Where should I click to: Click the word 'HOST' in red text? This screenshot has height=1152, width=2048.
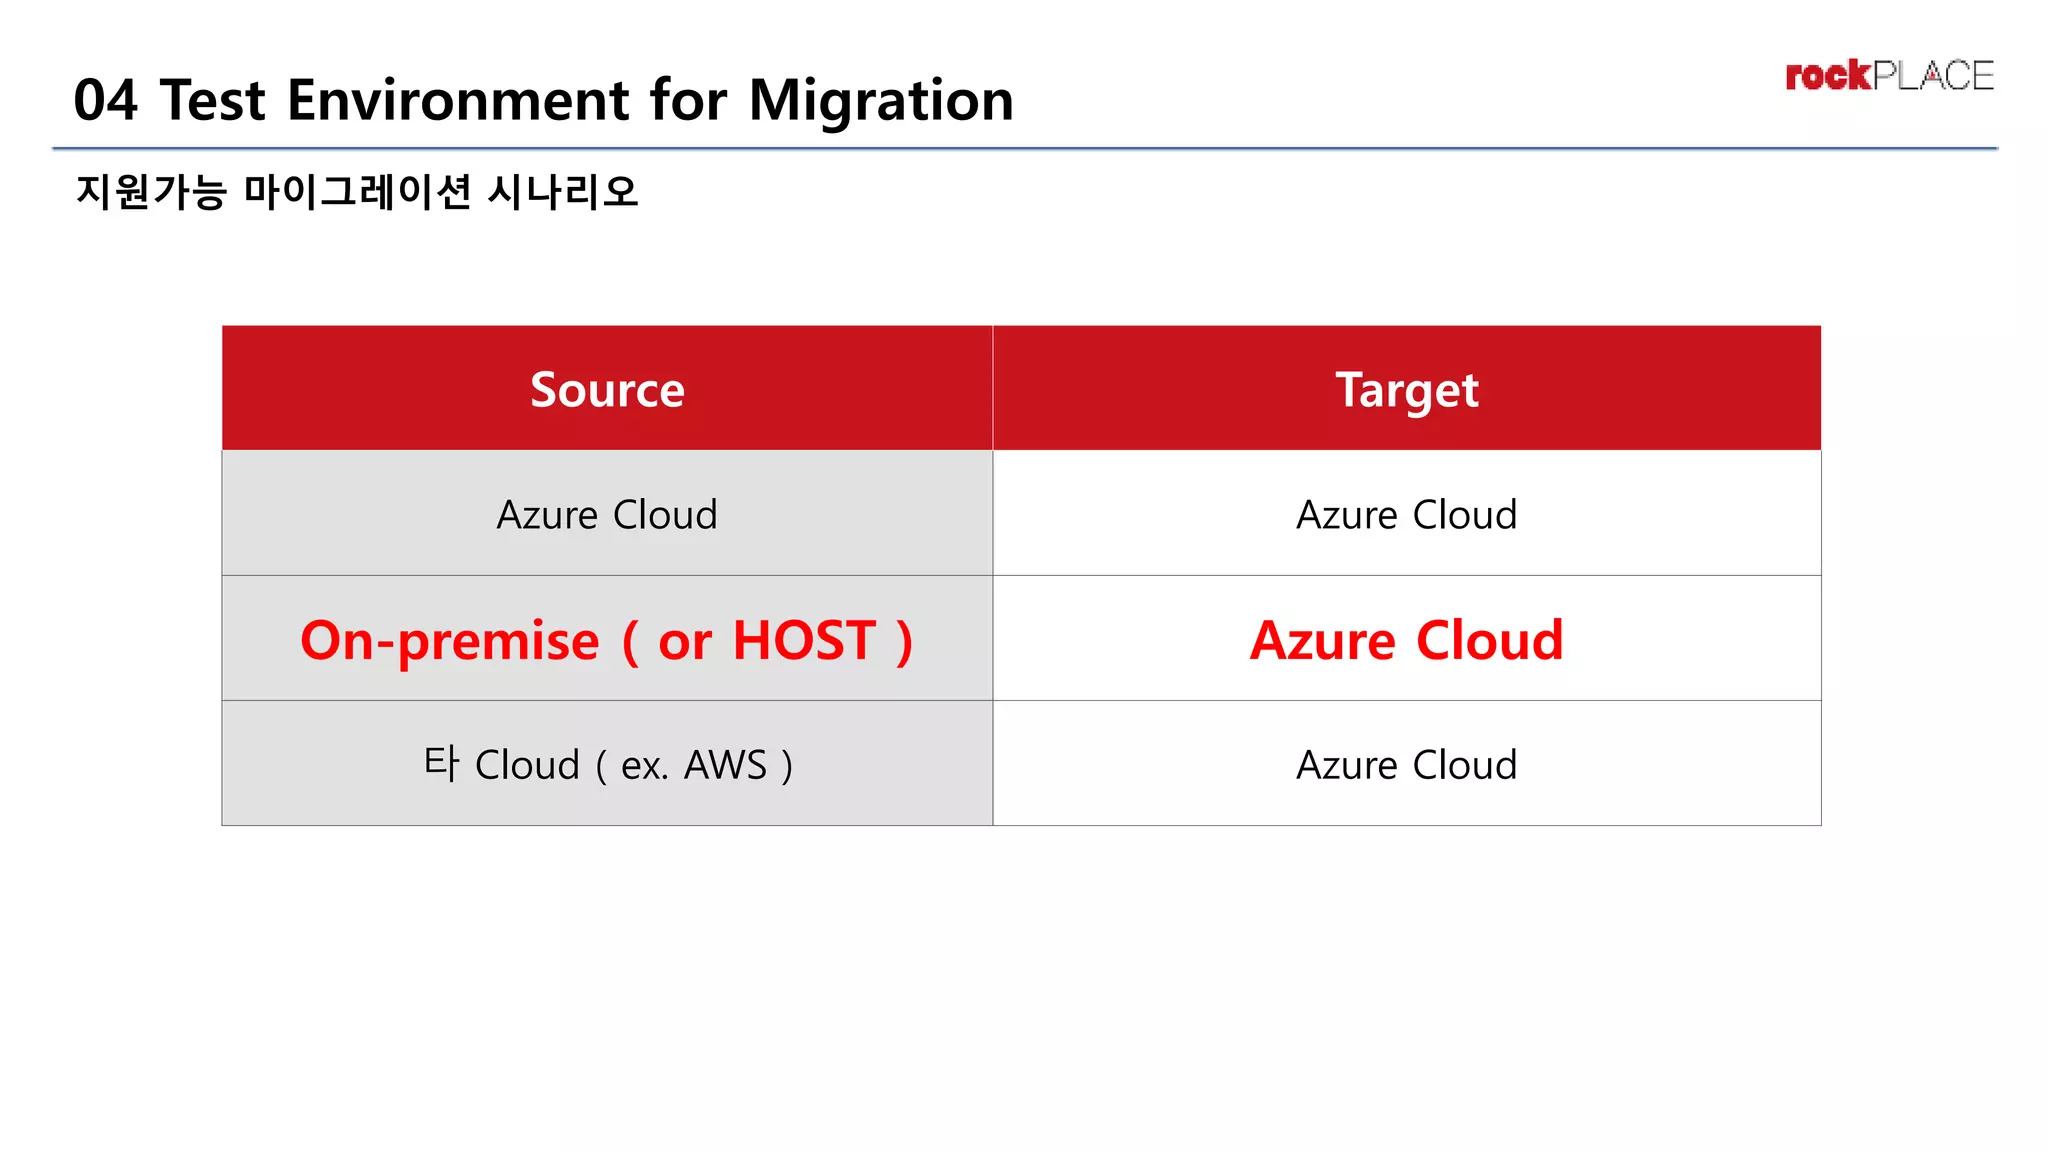[x=804, y=640]
